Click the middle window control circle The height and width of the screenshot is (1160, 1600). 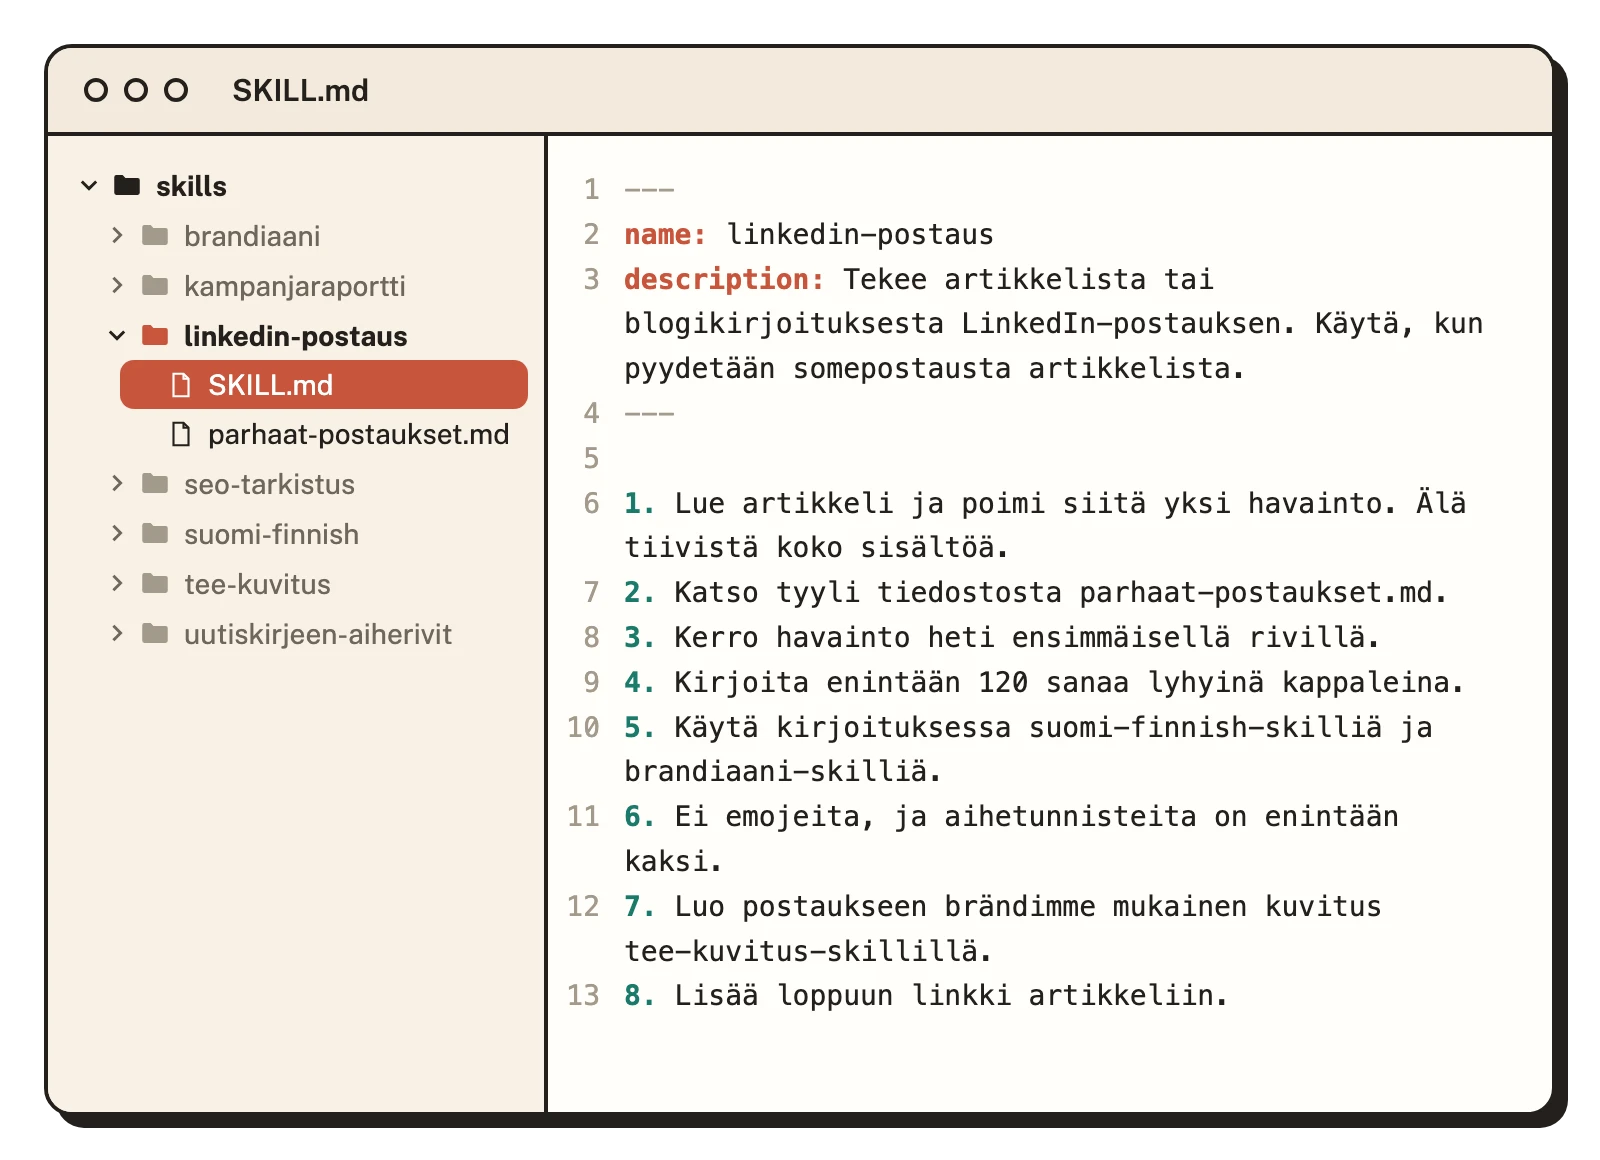136,91
